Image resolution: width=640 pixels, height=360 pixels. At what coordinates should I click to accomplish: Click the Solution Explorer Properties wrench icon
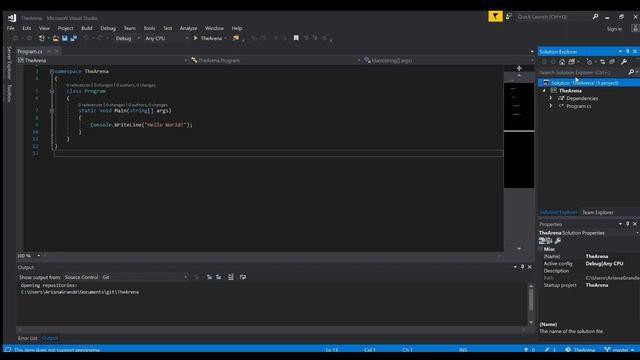pyautogui.click(x=624, y=62)
